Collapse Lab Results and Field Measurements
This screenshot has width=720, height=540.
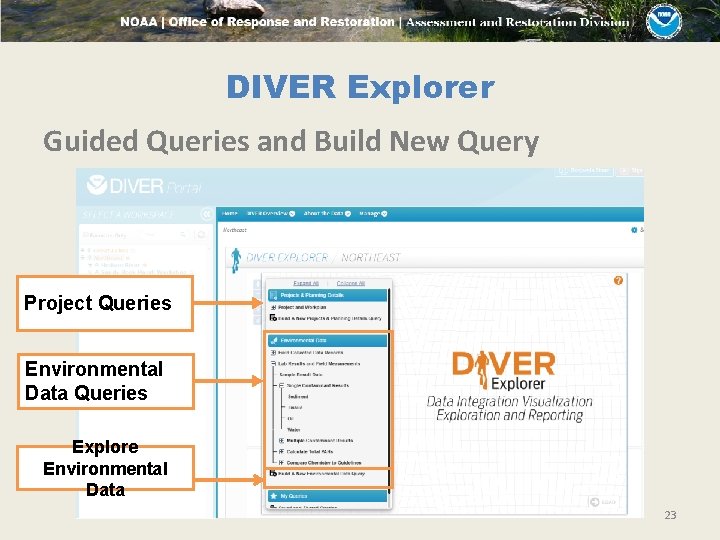pos(273,364)
